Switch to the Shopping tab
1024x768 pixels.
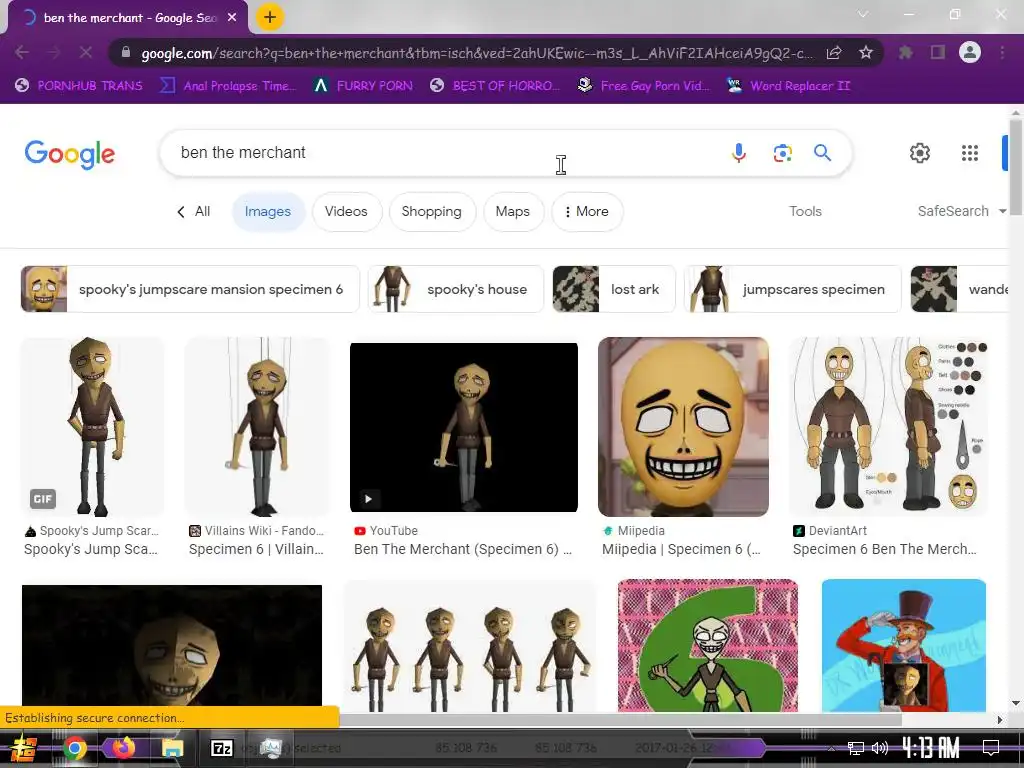coord(432,212)
